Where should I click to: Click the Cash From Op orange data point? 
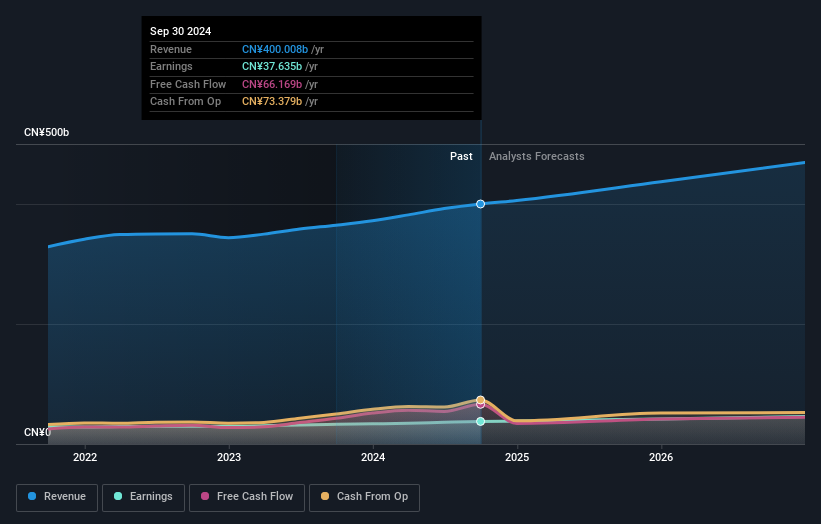(480, 400)
